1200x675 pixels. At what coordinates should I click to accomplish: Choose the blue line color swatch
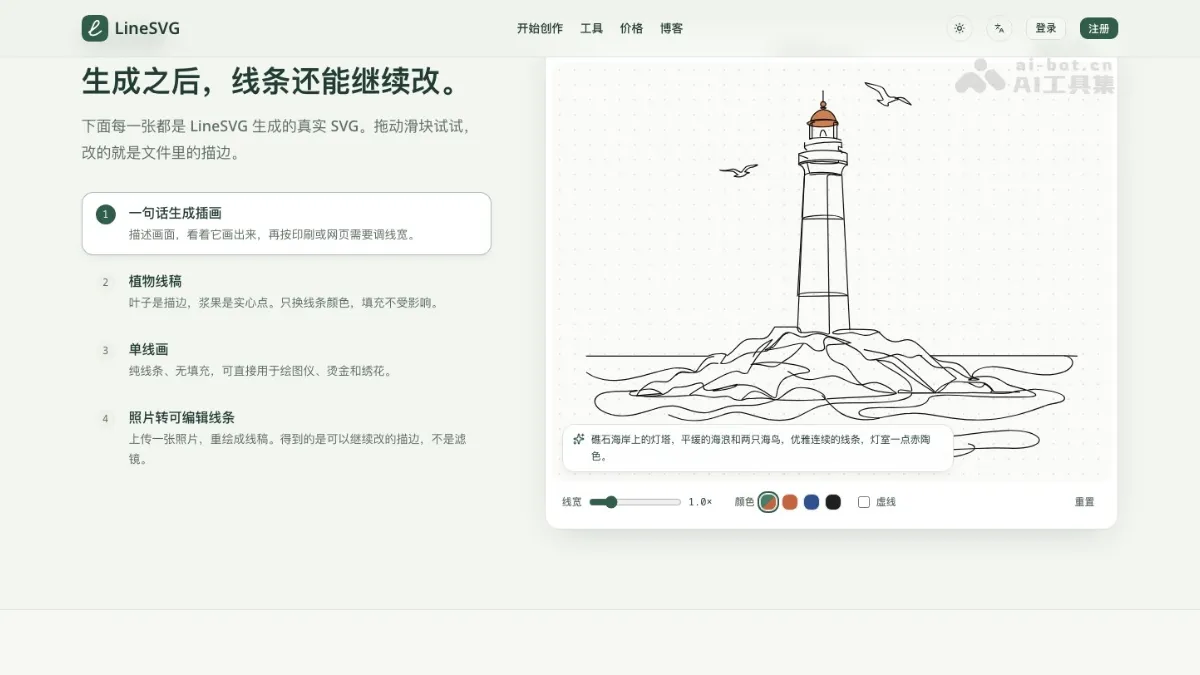811,502
